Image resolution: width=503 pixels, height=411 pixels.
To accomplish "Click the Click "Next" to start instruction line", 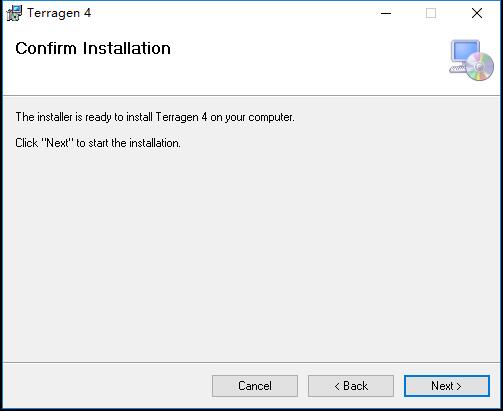I will [x=98, y=143].
